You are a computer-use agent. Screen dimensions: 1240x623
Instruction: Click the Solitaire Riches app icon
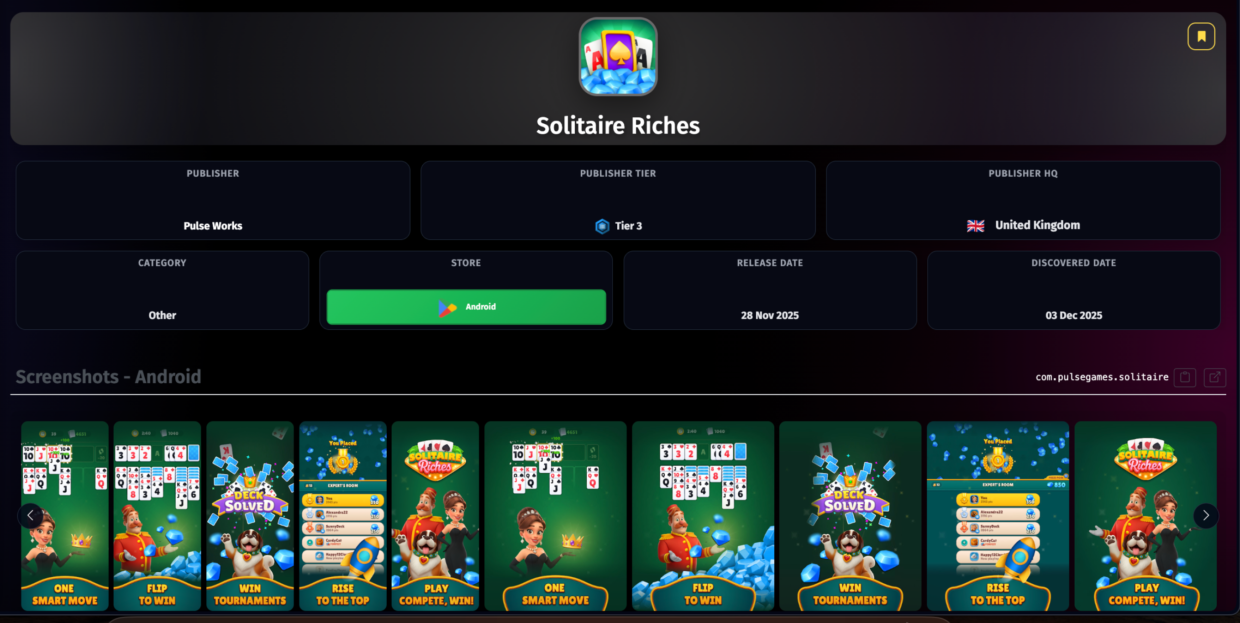pos(618,57)
